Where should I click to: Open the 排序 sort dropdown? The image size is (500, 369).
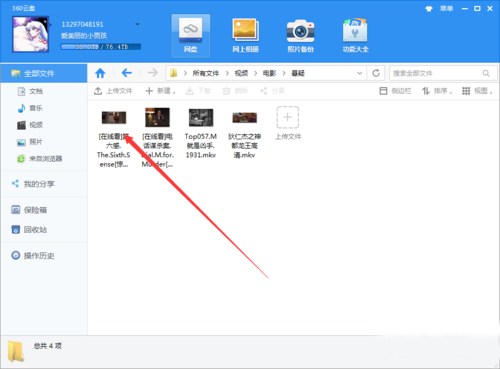click(x=437, y=91)
